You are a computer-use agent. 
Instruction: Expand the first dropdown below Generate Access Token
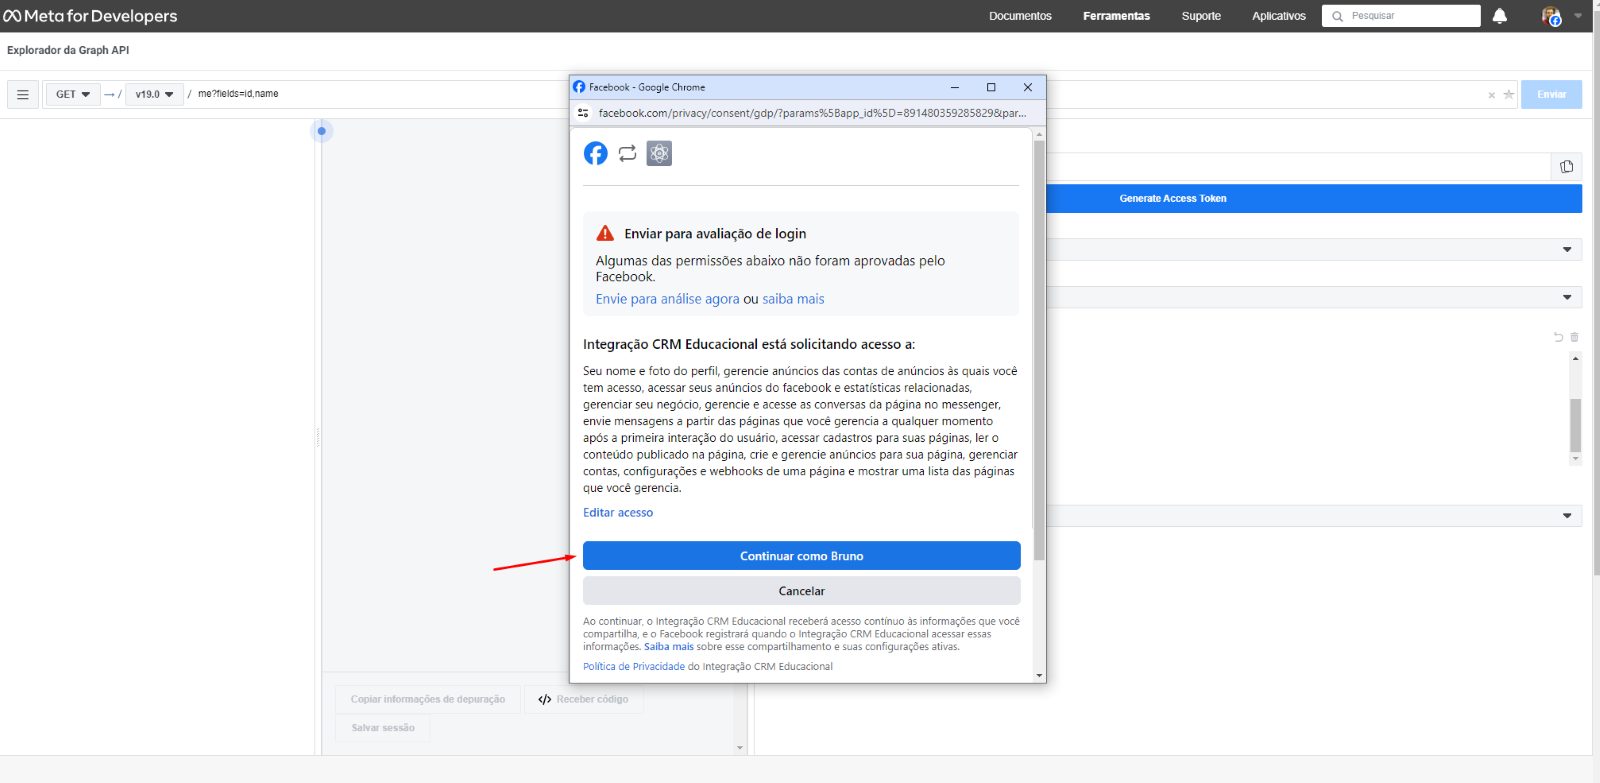click(1567, 250)
